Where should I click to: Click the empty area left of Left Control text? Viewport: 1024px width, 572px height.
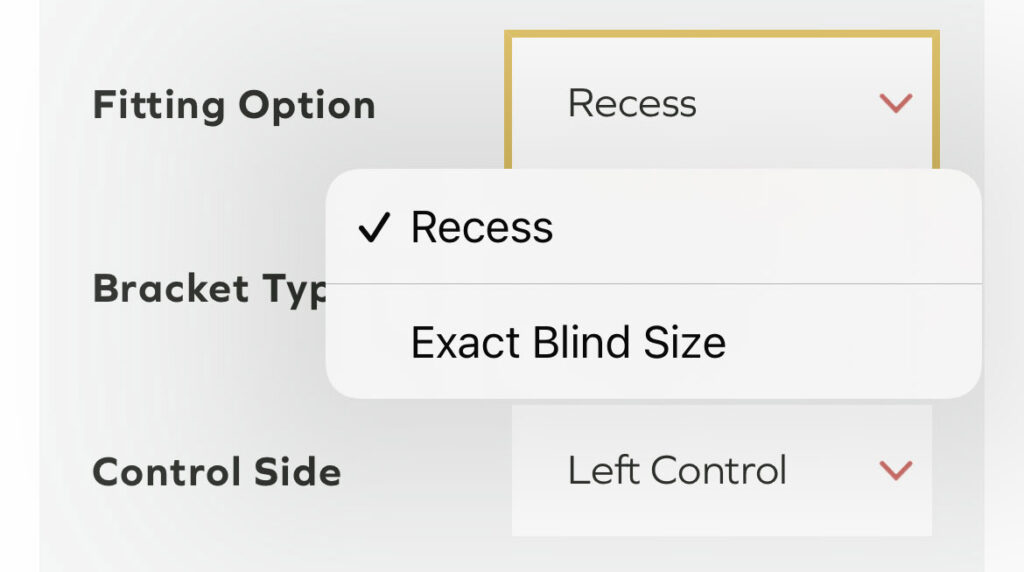tap(538, 470)
